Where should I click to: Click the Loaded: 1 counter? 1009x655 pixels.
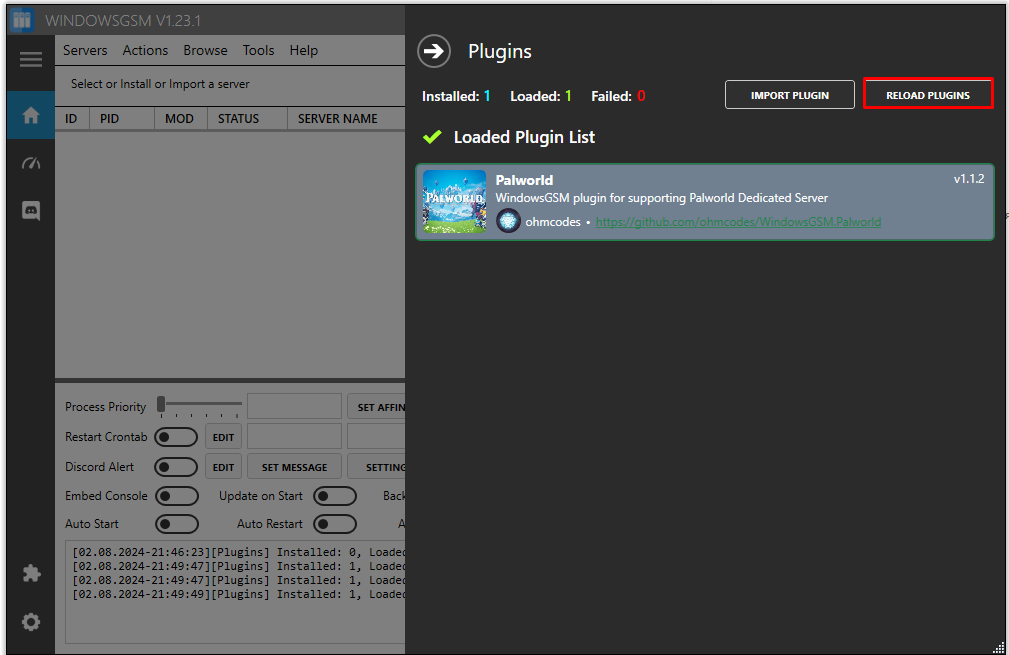541,96
